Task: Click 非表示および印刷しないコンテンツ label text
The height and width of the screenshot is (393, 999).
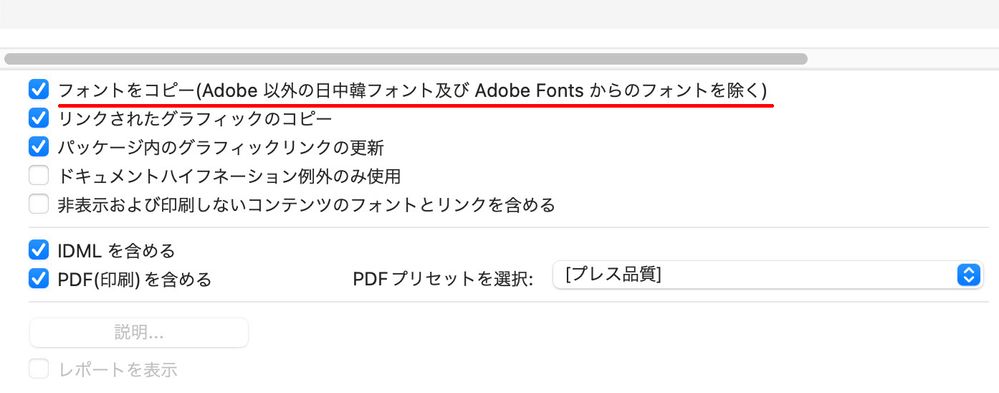Action: pos(306,205)
